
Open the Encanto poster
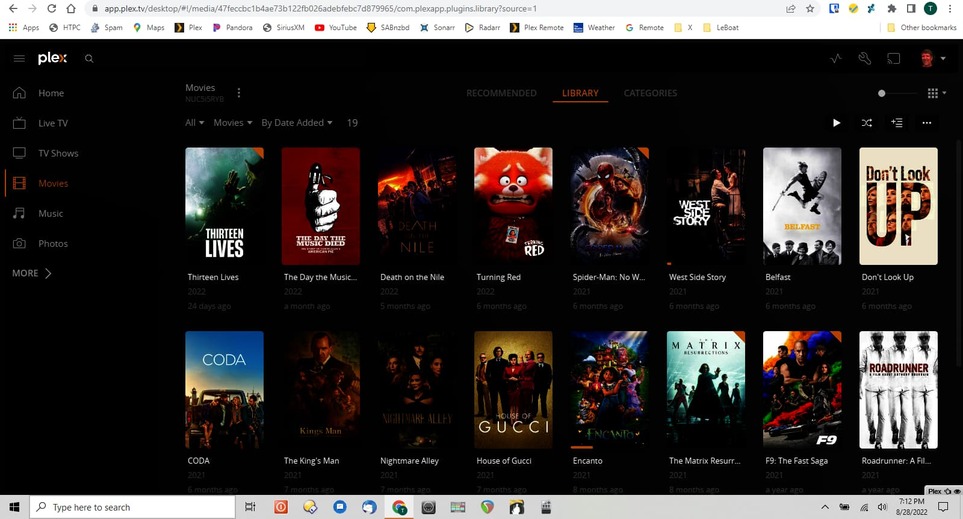pyautogui.click(x=609, y=389)
